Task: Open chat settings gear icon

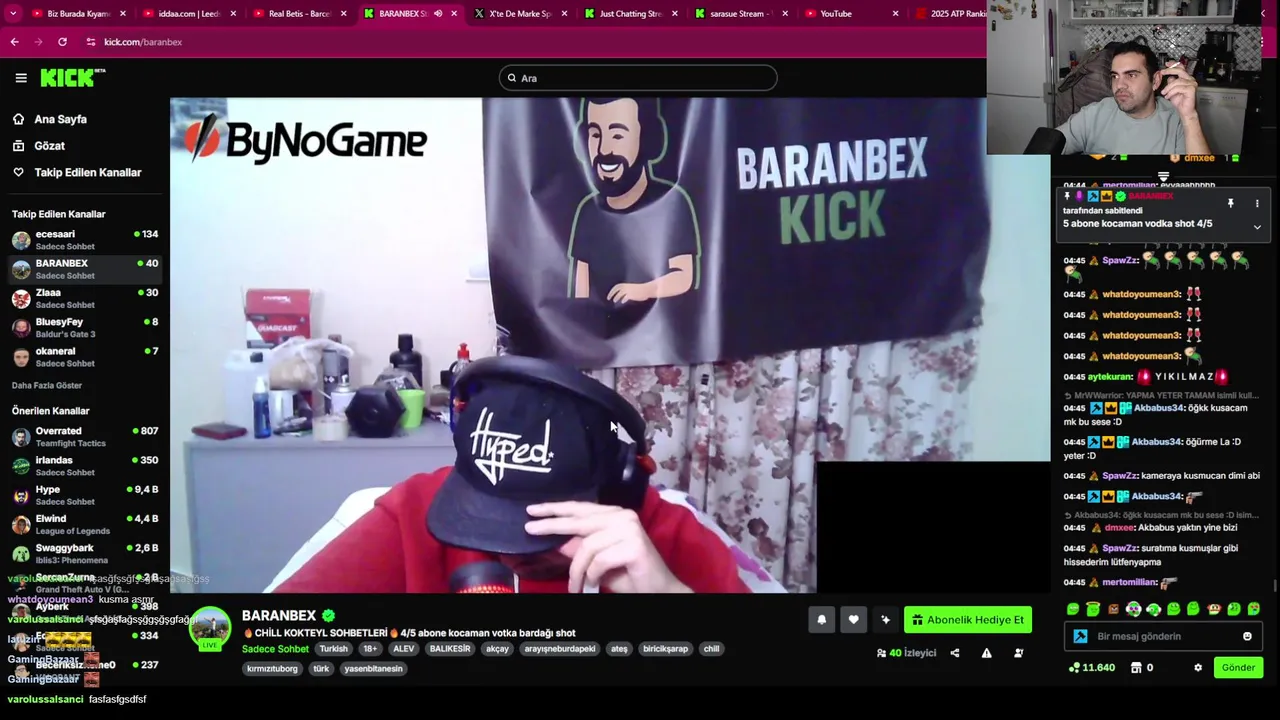Action: 1198,668
